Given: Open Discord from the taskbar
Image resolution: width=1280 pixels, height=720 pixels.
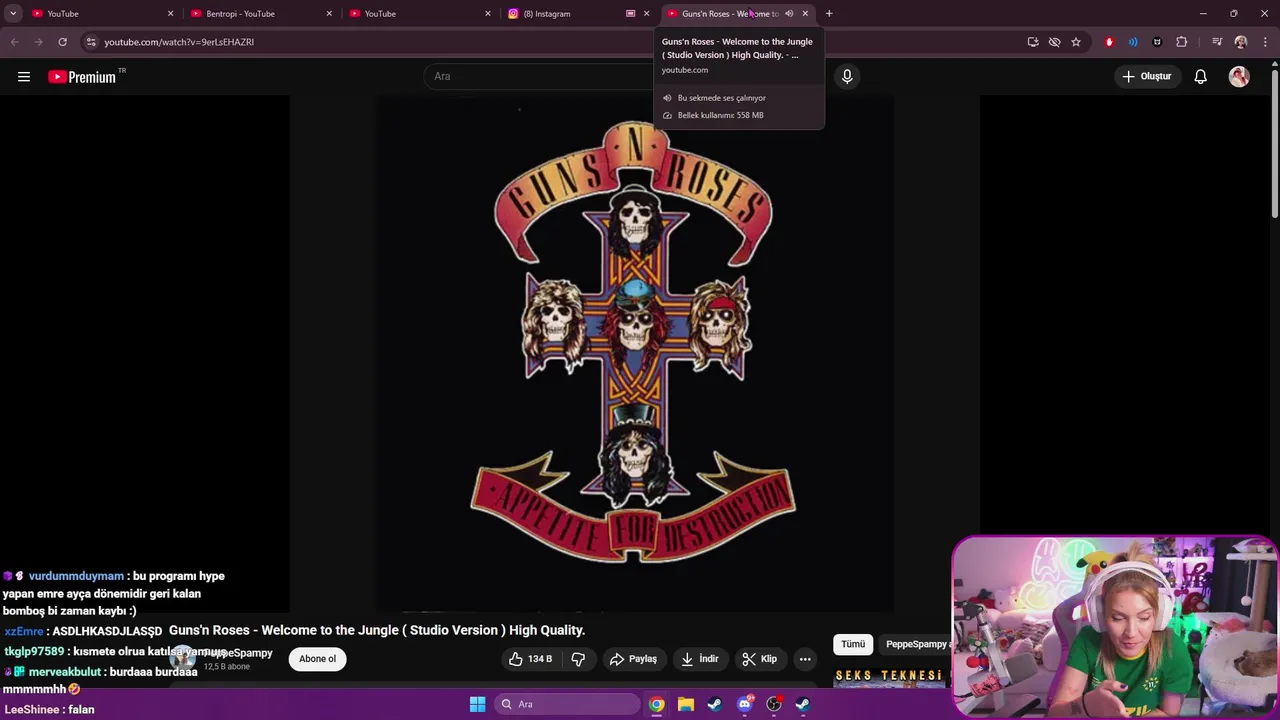Looking at the screenshot, I should (744, 704).
